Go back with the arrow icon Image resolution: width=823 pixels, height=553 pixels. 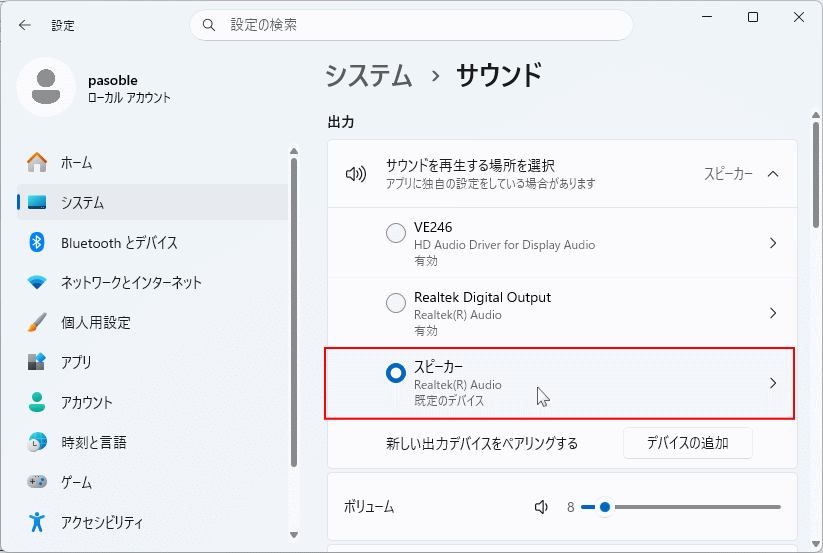25,25
